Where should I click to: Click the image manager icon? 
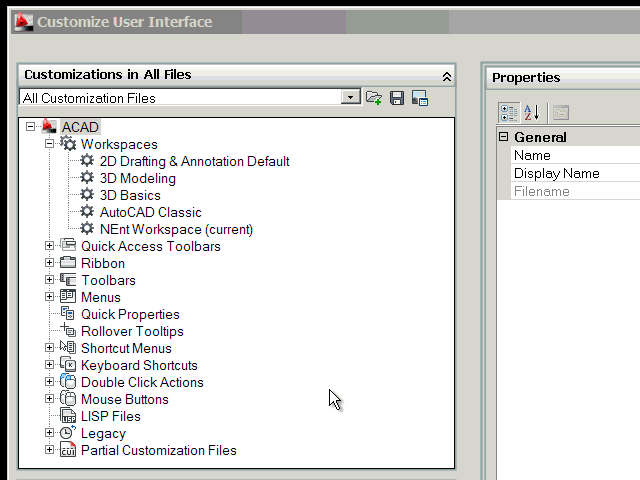tap(420, 98)
